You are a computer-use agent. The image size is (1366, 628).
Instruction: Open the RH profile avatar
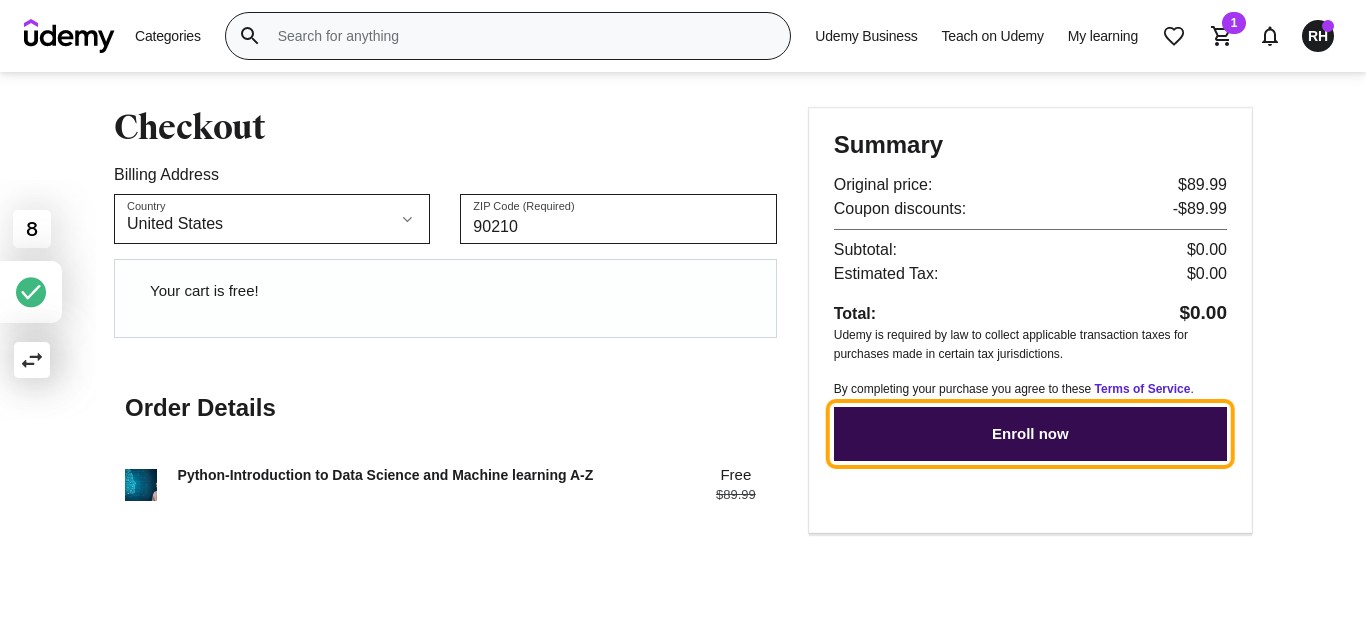pyautogui.click(x=1318, y=36)
